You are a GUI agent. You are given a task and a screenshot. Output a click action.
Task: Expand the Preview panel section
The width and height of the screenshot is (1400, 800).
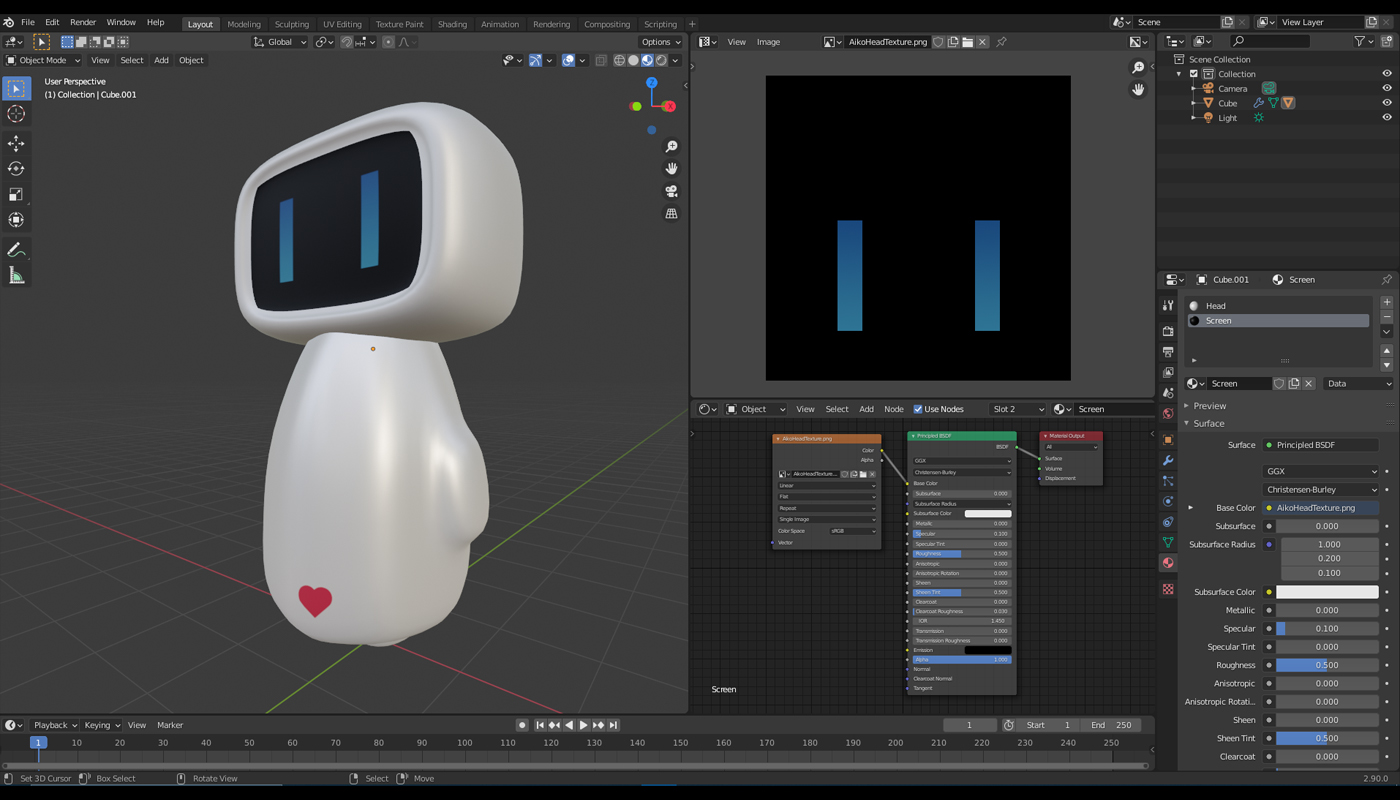[x=1209, y=406]
